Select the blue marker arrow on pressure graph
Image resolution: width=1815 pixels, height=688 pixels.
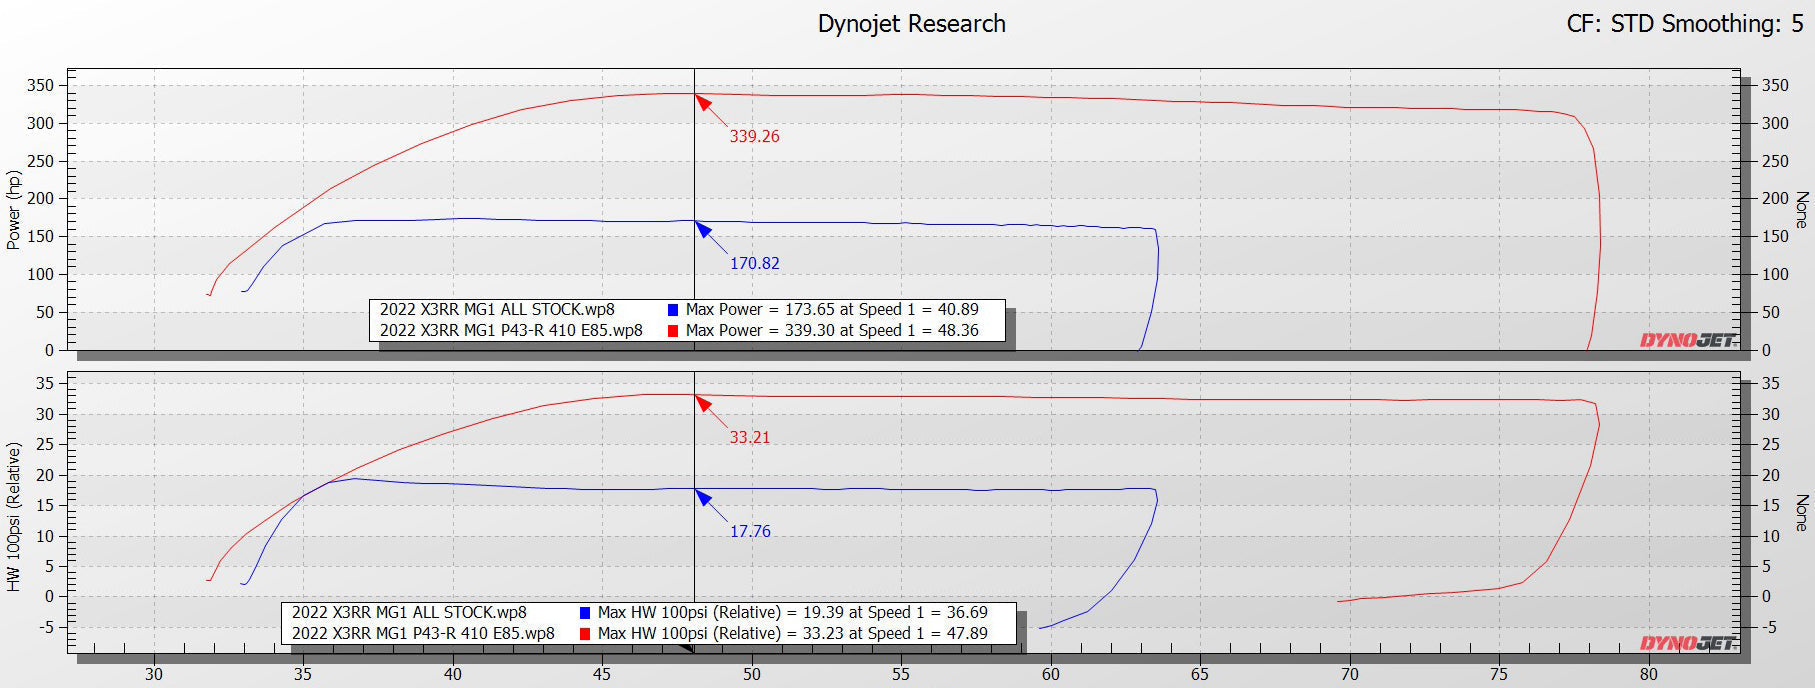click(x=703, y=497)
